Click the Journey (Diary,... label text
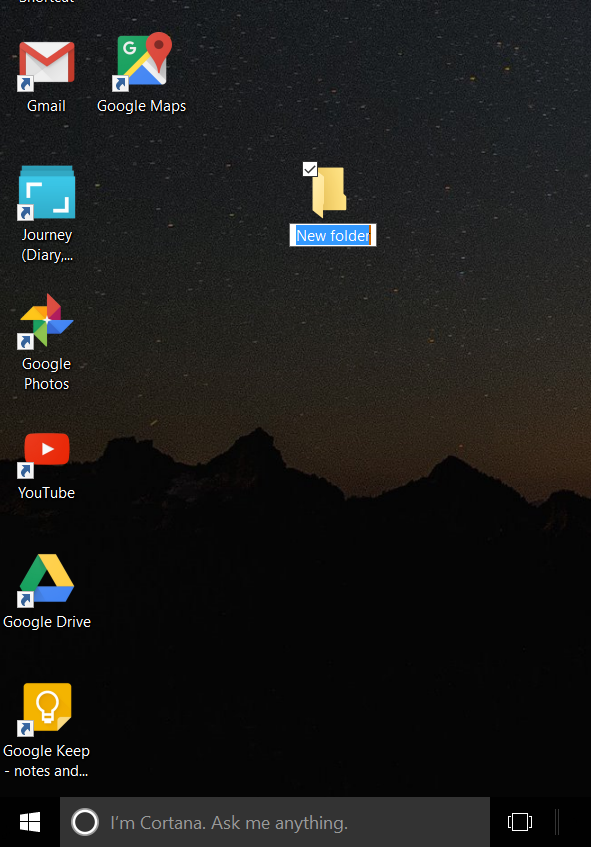The width and height of the screenshot is (591, 847). [x=47, y=245]
